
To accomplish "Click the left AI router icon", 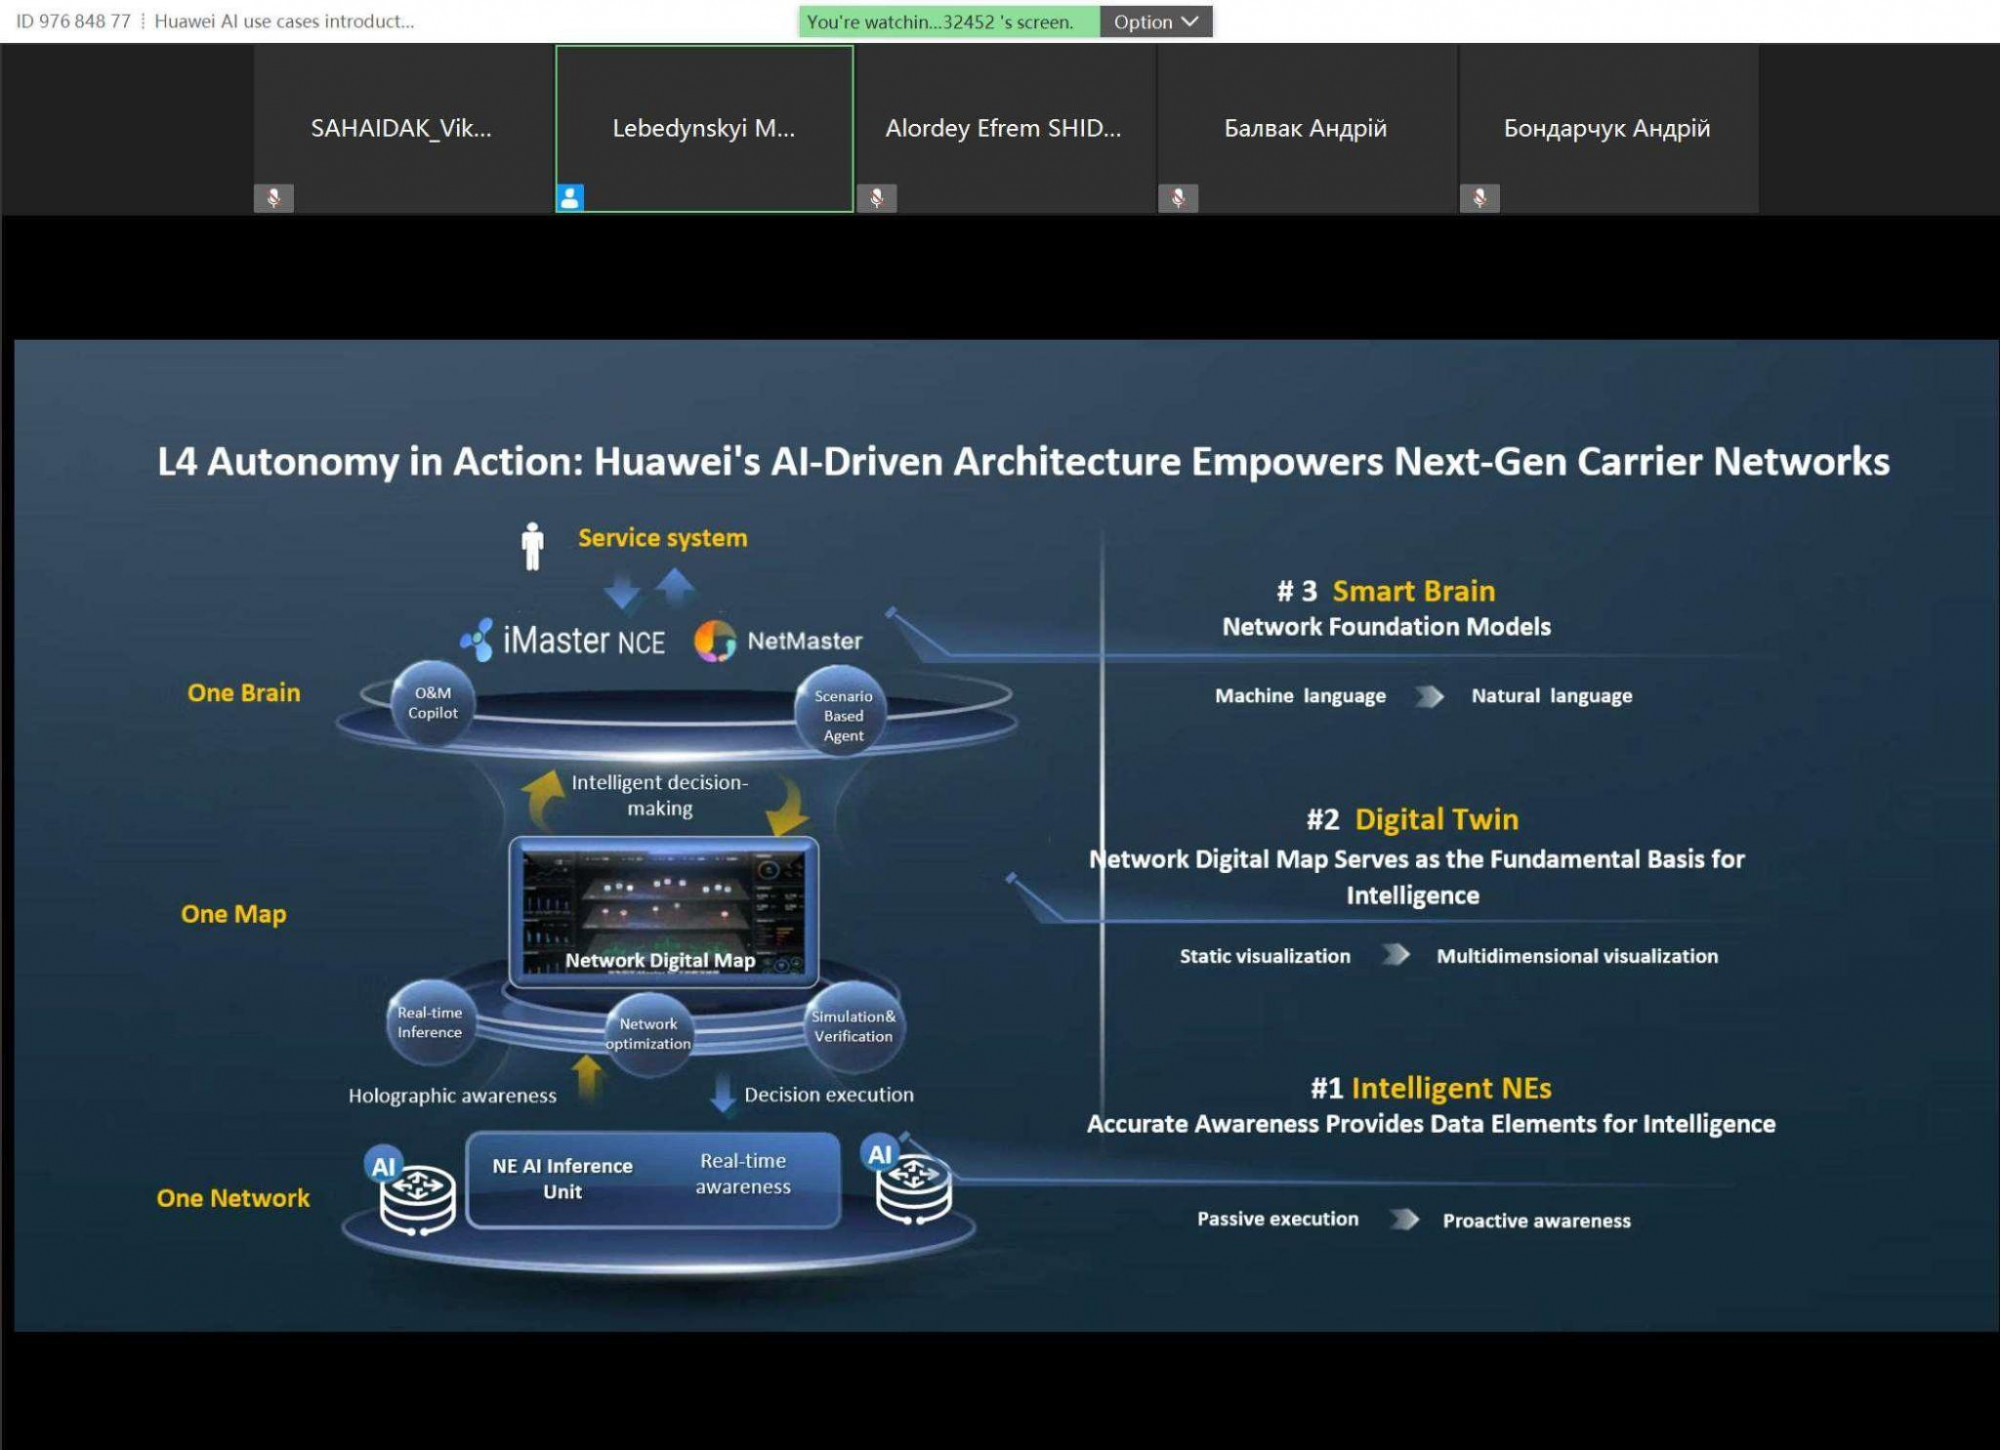I will click(x=412, y=1192).
